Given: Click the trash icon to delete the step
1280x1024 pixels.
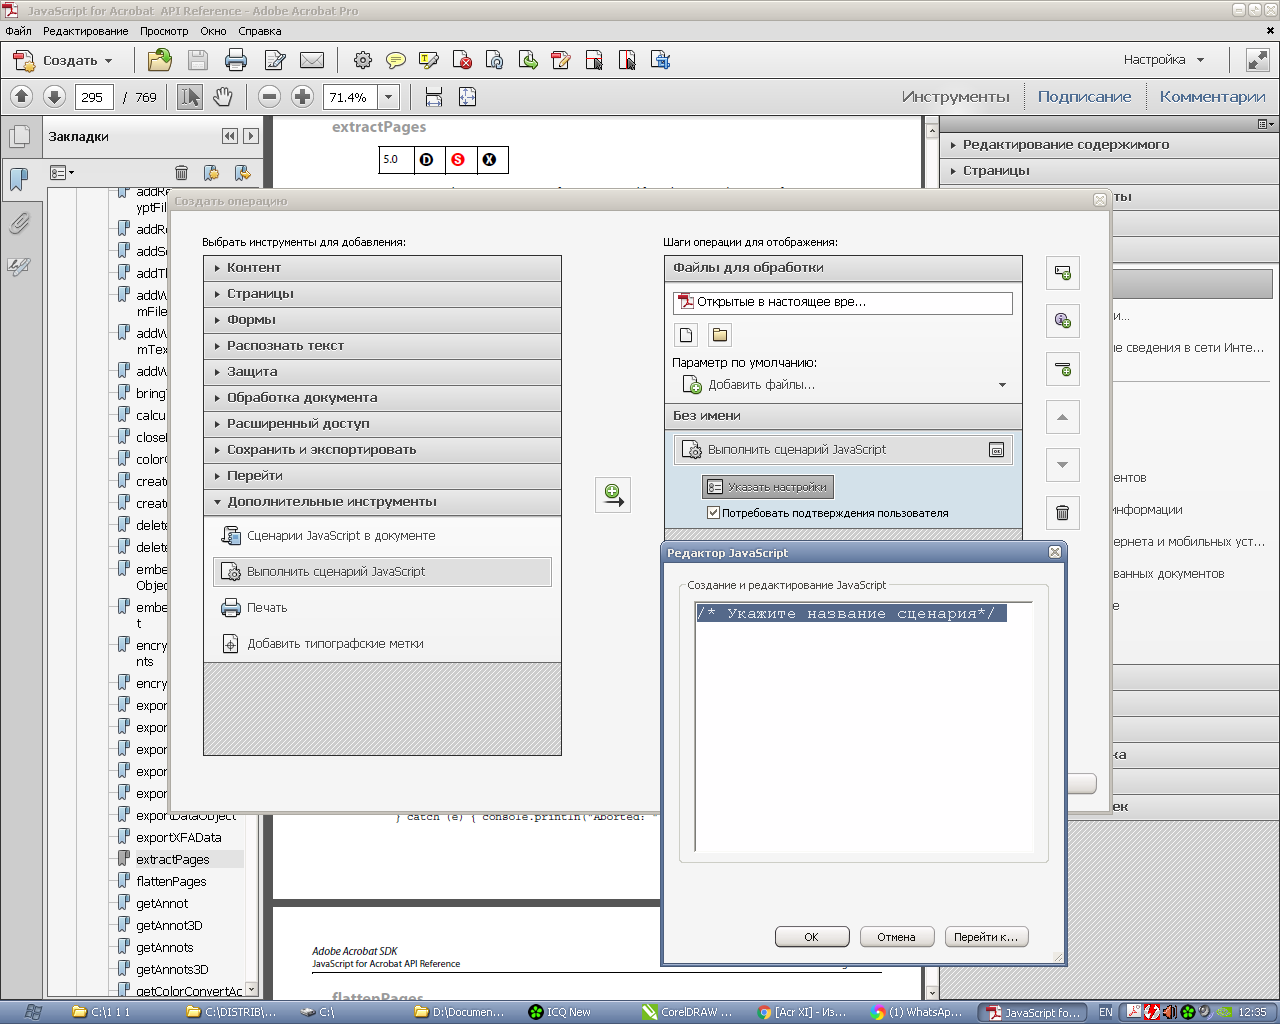Looking at the screenshot, I should click(x=1062, y=513).
